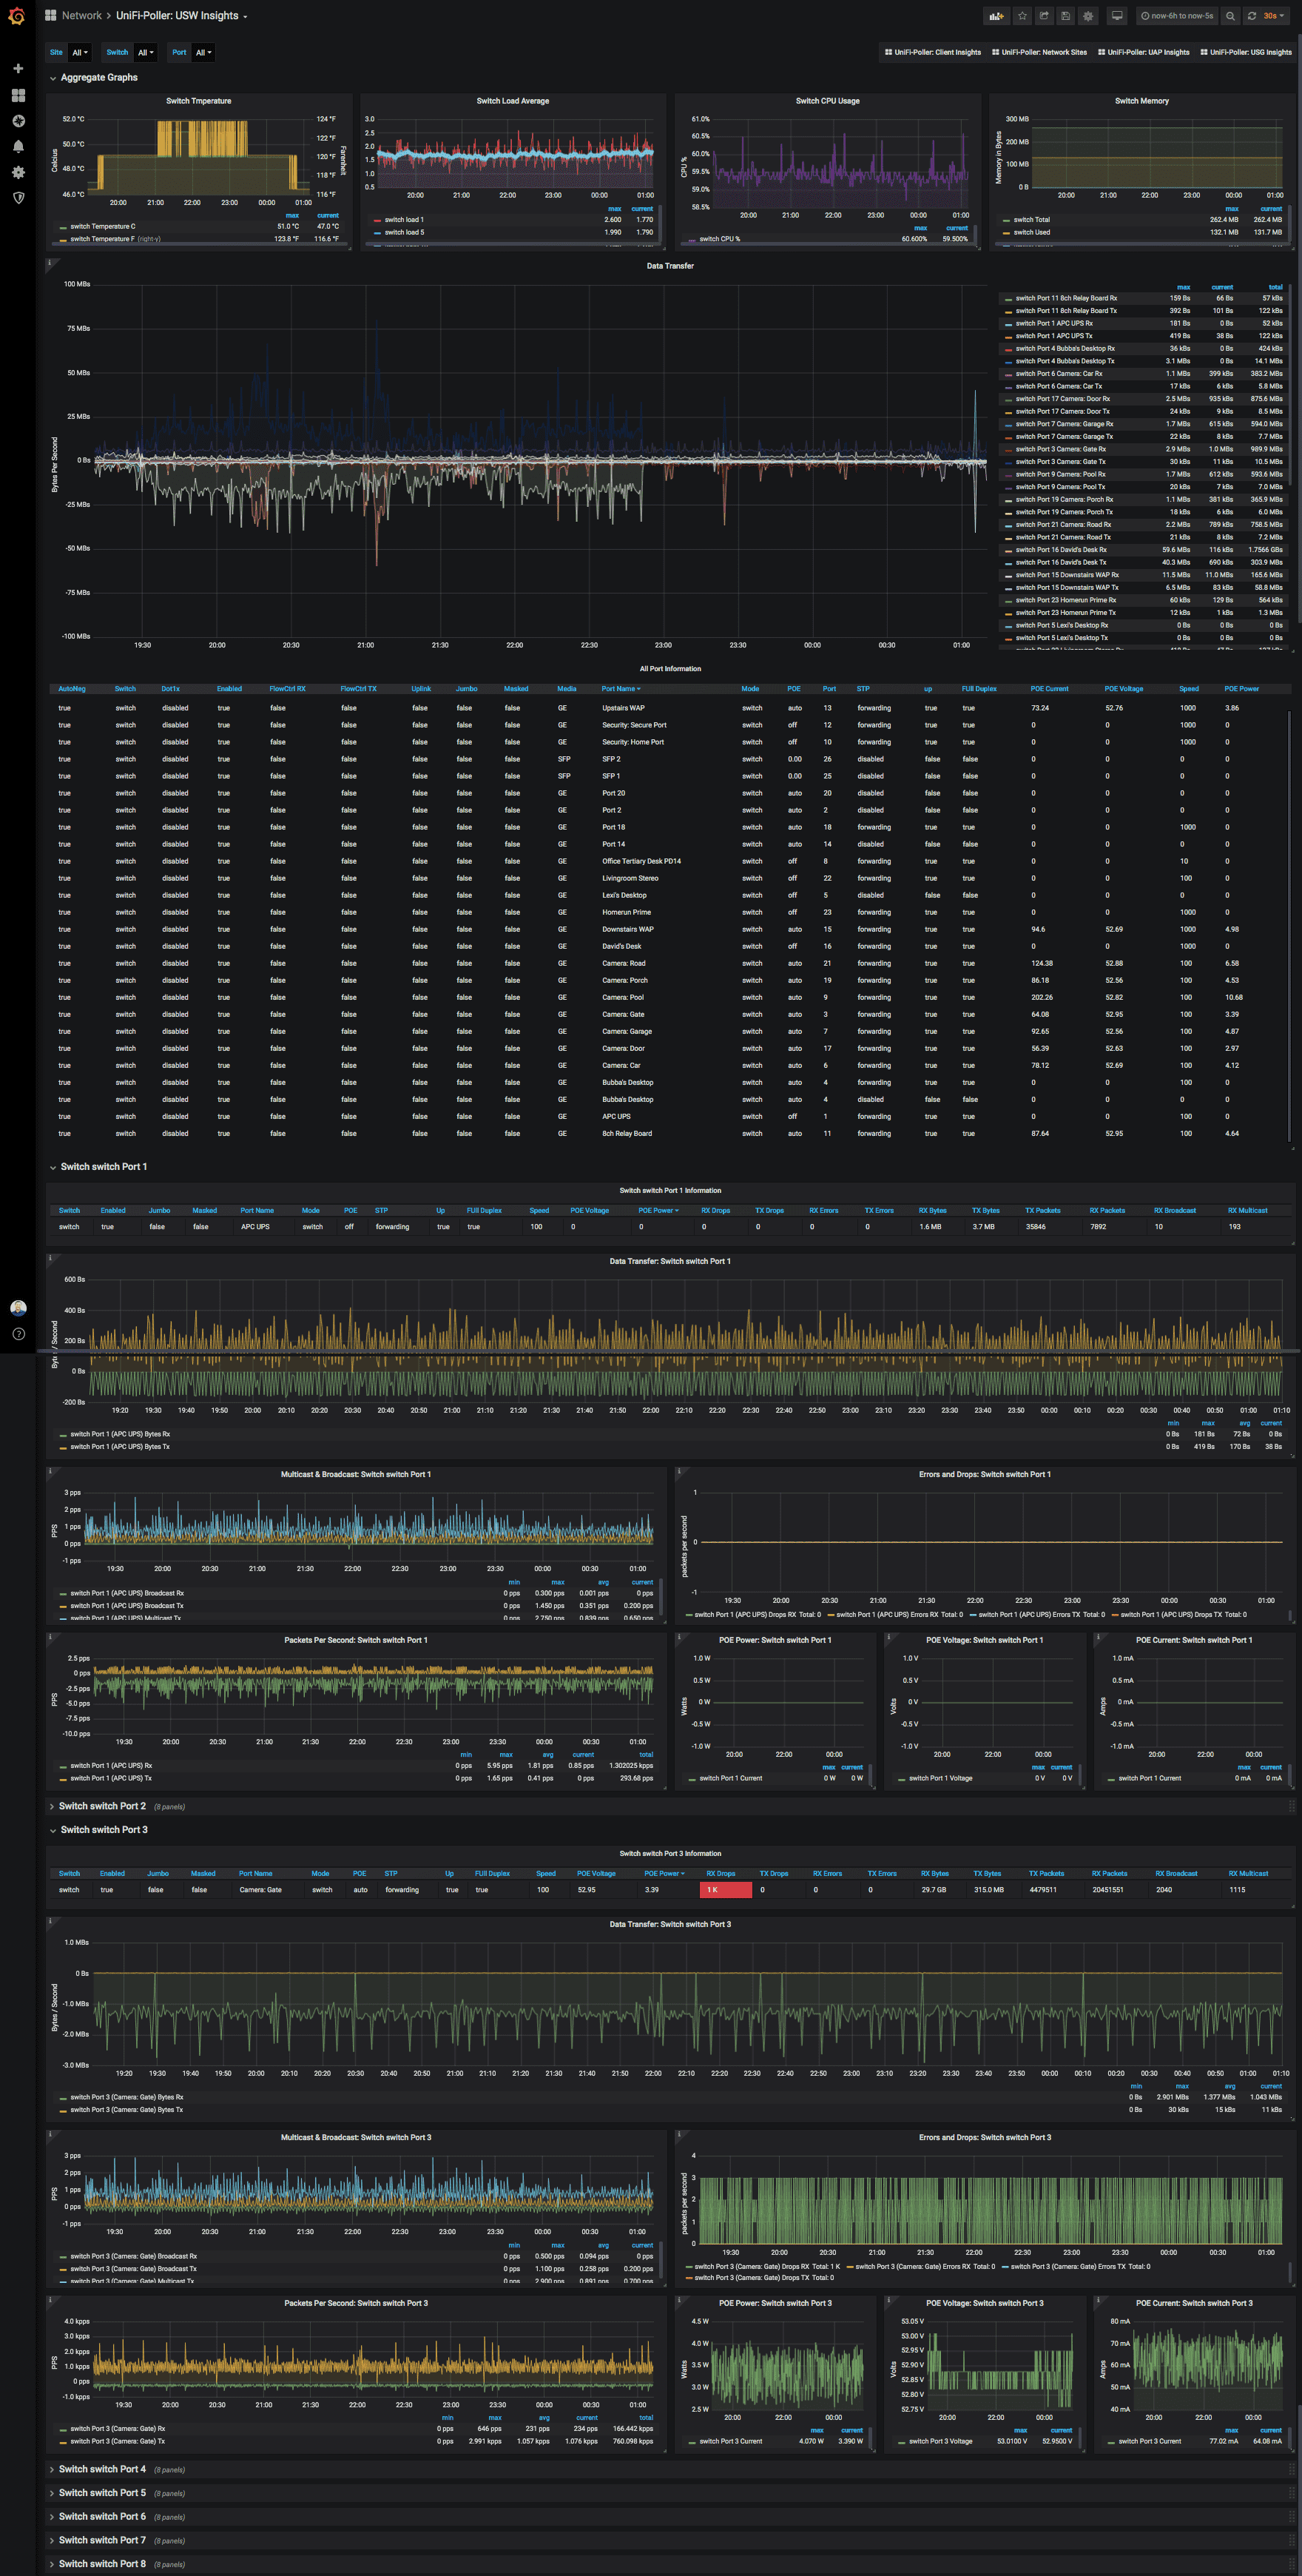Viewport: 1302px width, 2576px height.
Task: Toggle 'switch Port 3 (Camera: Gate) Bytes Rx' legend
Action: [x=127, y=2097]
